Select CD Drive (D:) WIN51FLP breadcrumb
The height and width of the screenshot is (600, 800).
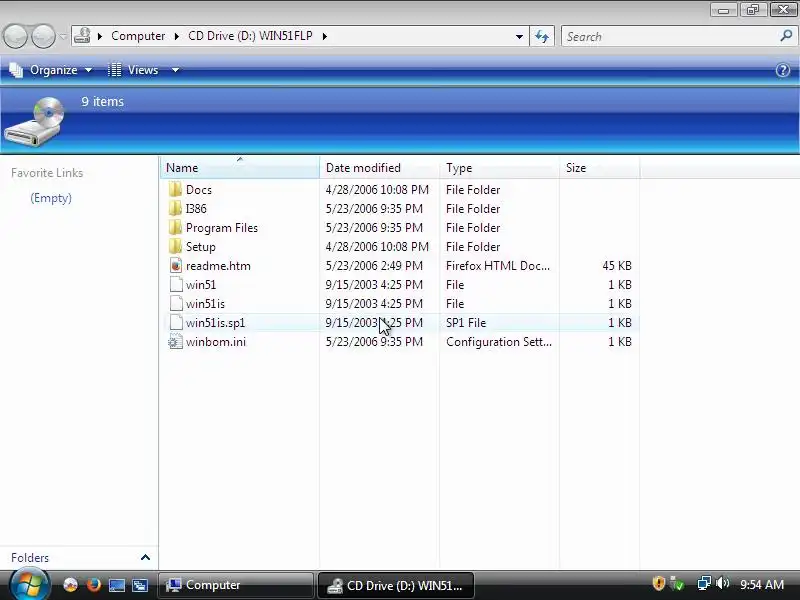pos(250,36)
